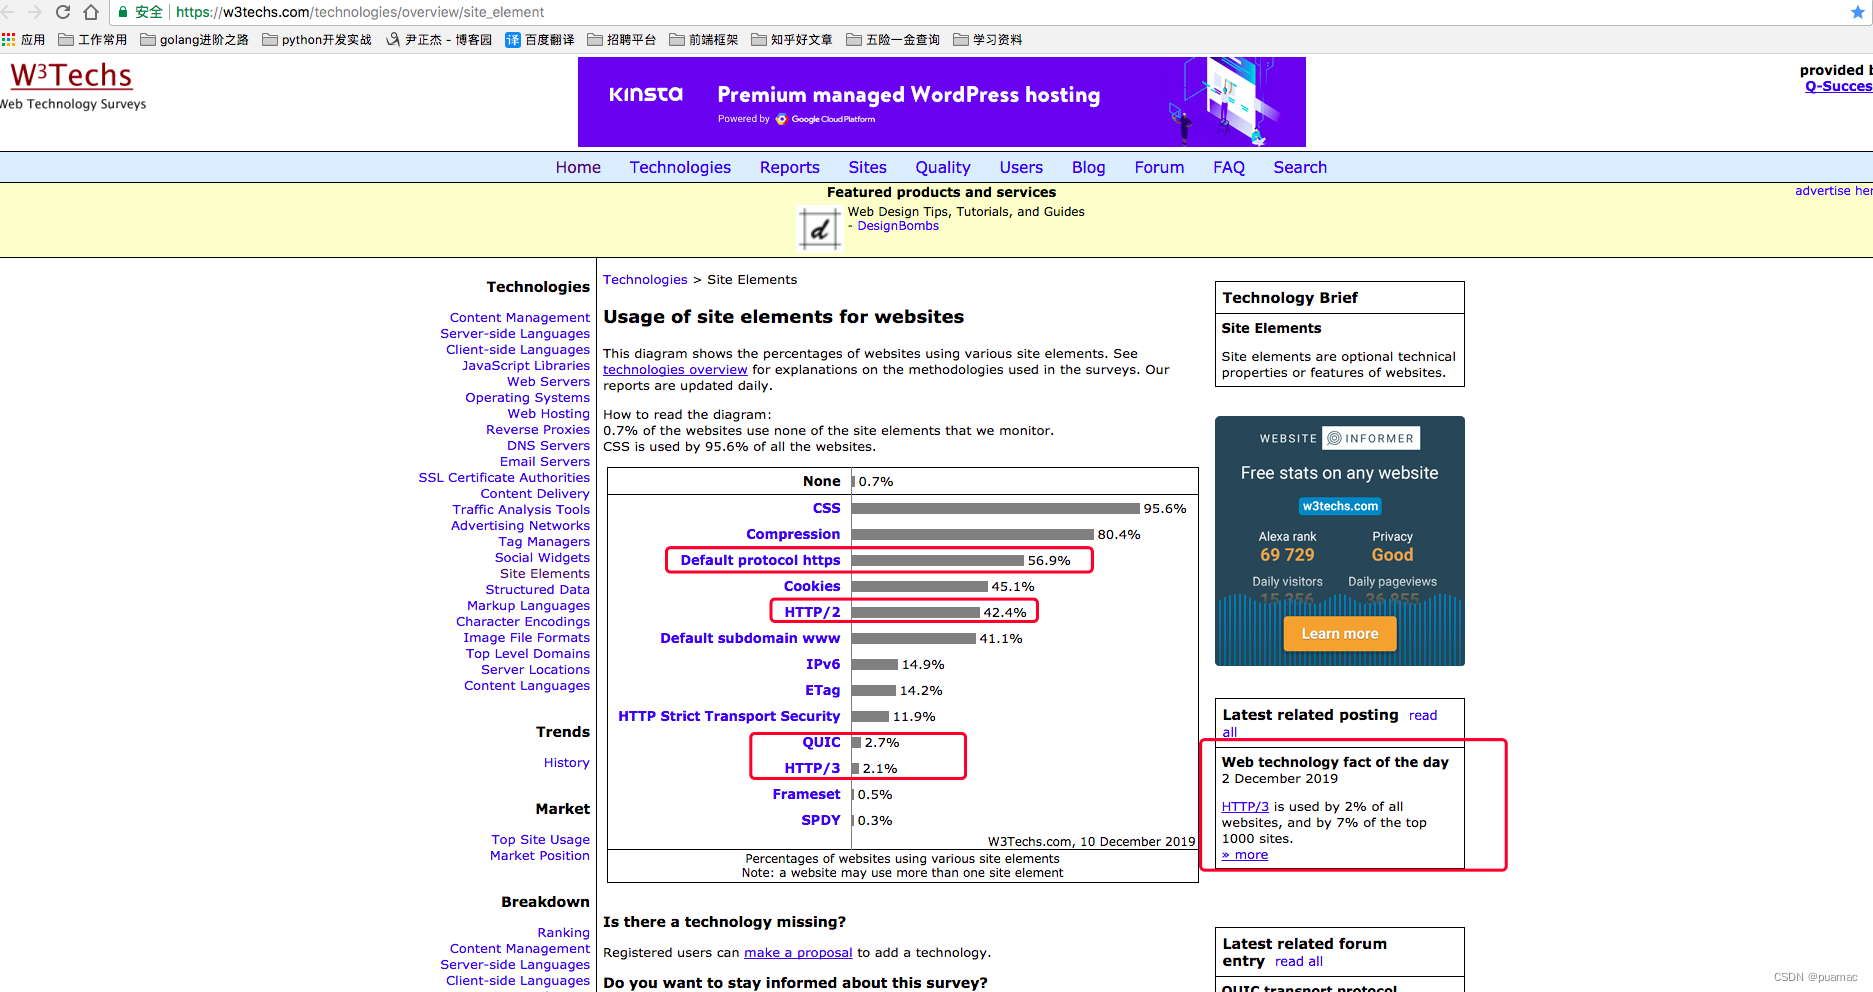Open the Reverse Proxies sidebar link
The image size is (1873, 992).
pyautogui.click(x=538, y=430)
